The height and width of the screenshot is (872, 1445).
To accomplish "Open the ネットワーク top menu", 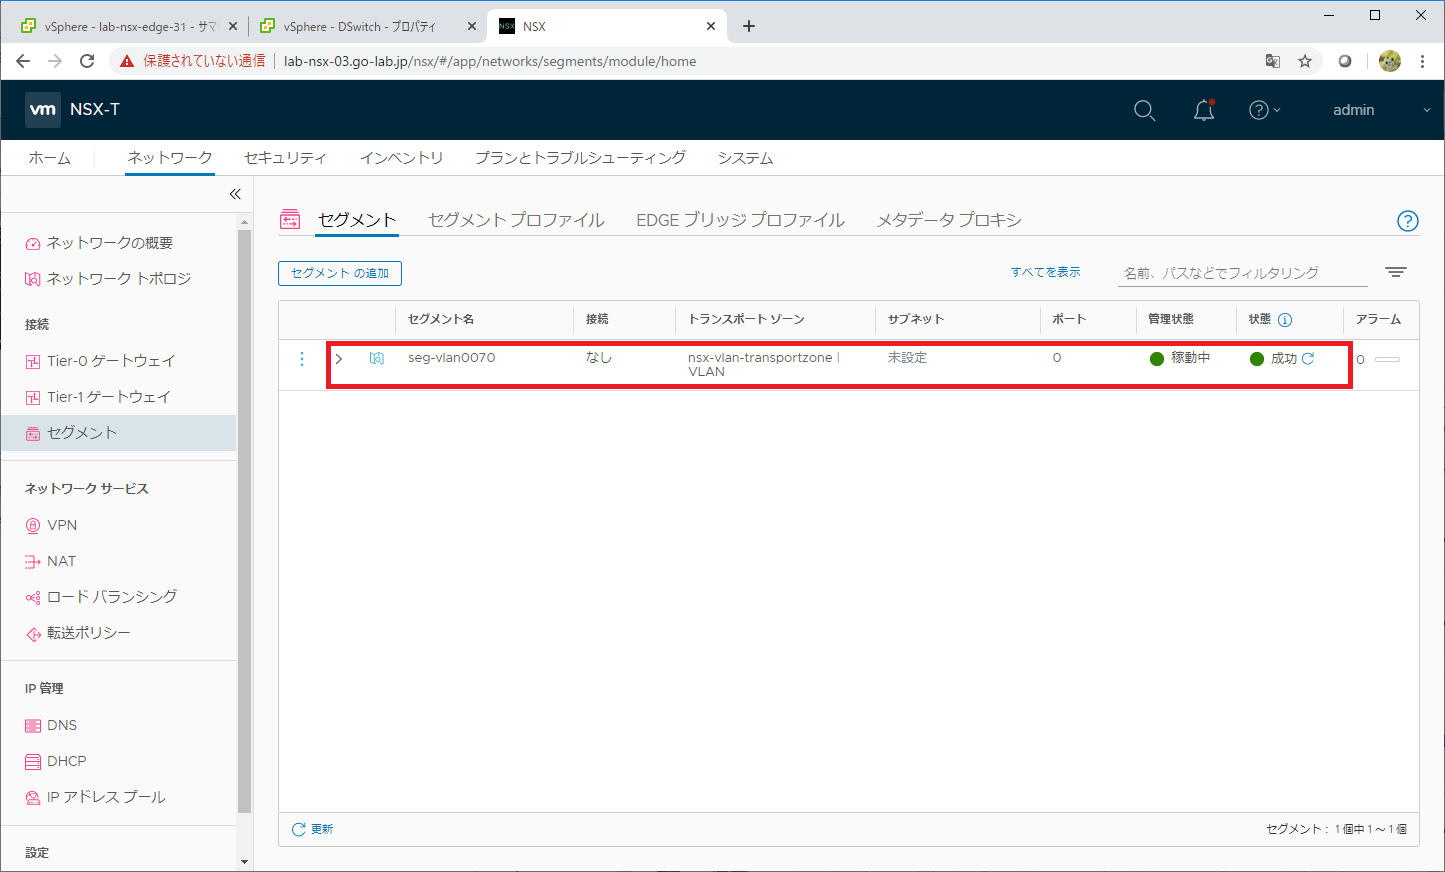I will coord(170,158).
